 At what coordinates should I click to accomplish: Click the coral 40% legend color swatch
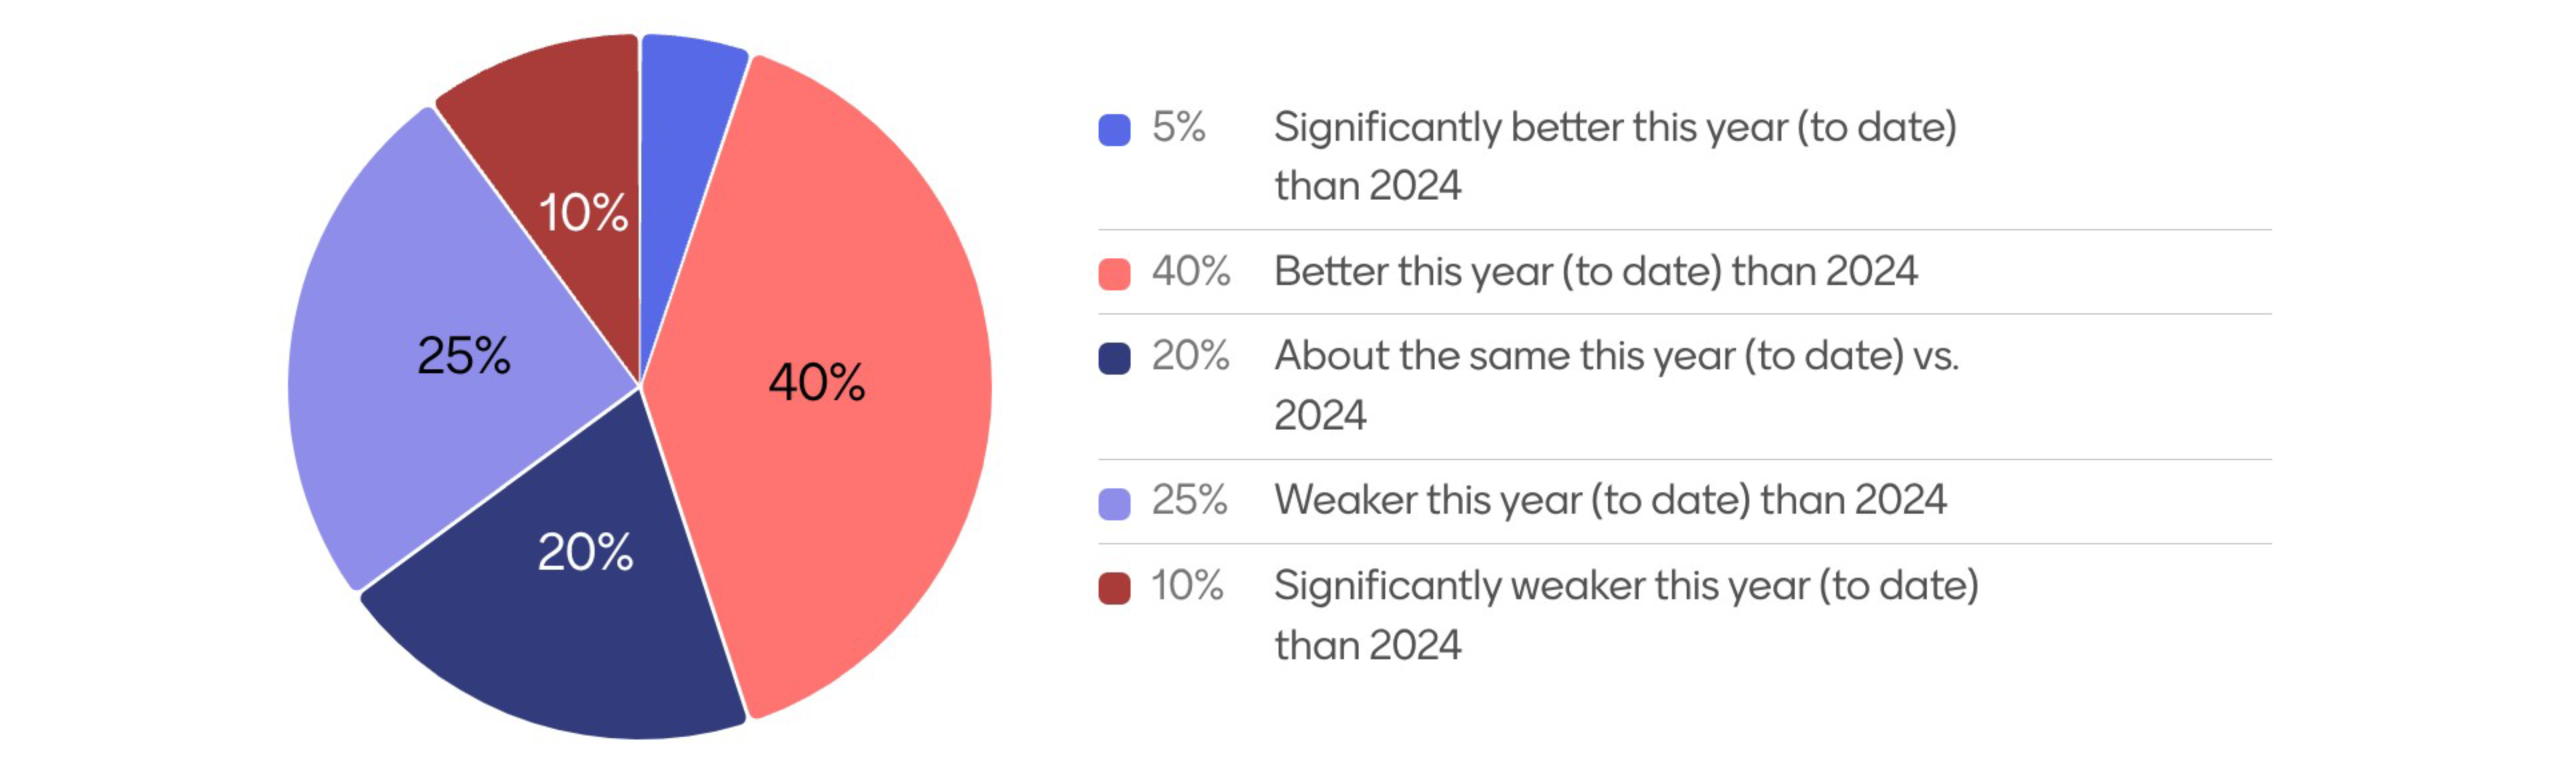(x=1113, y=273)
